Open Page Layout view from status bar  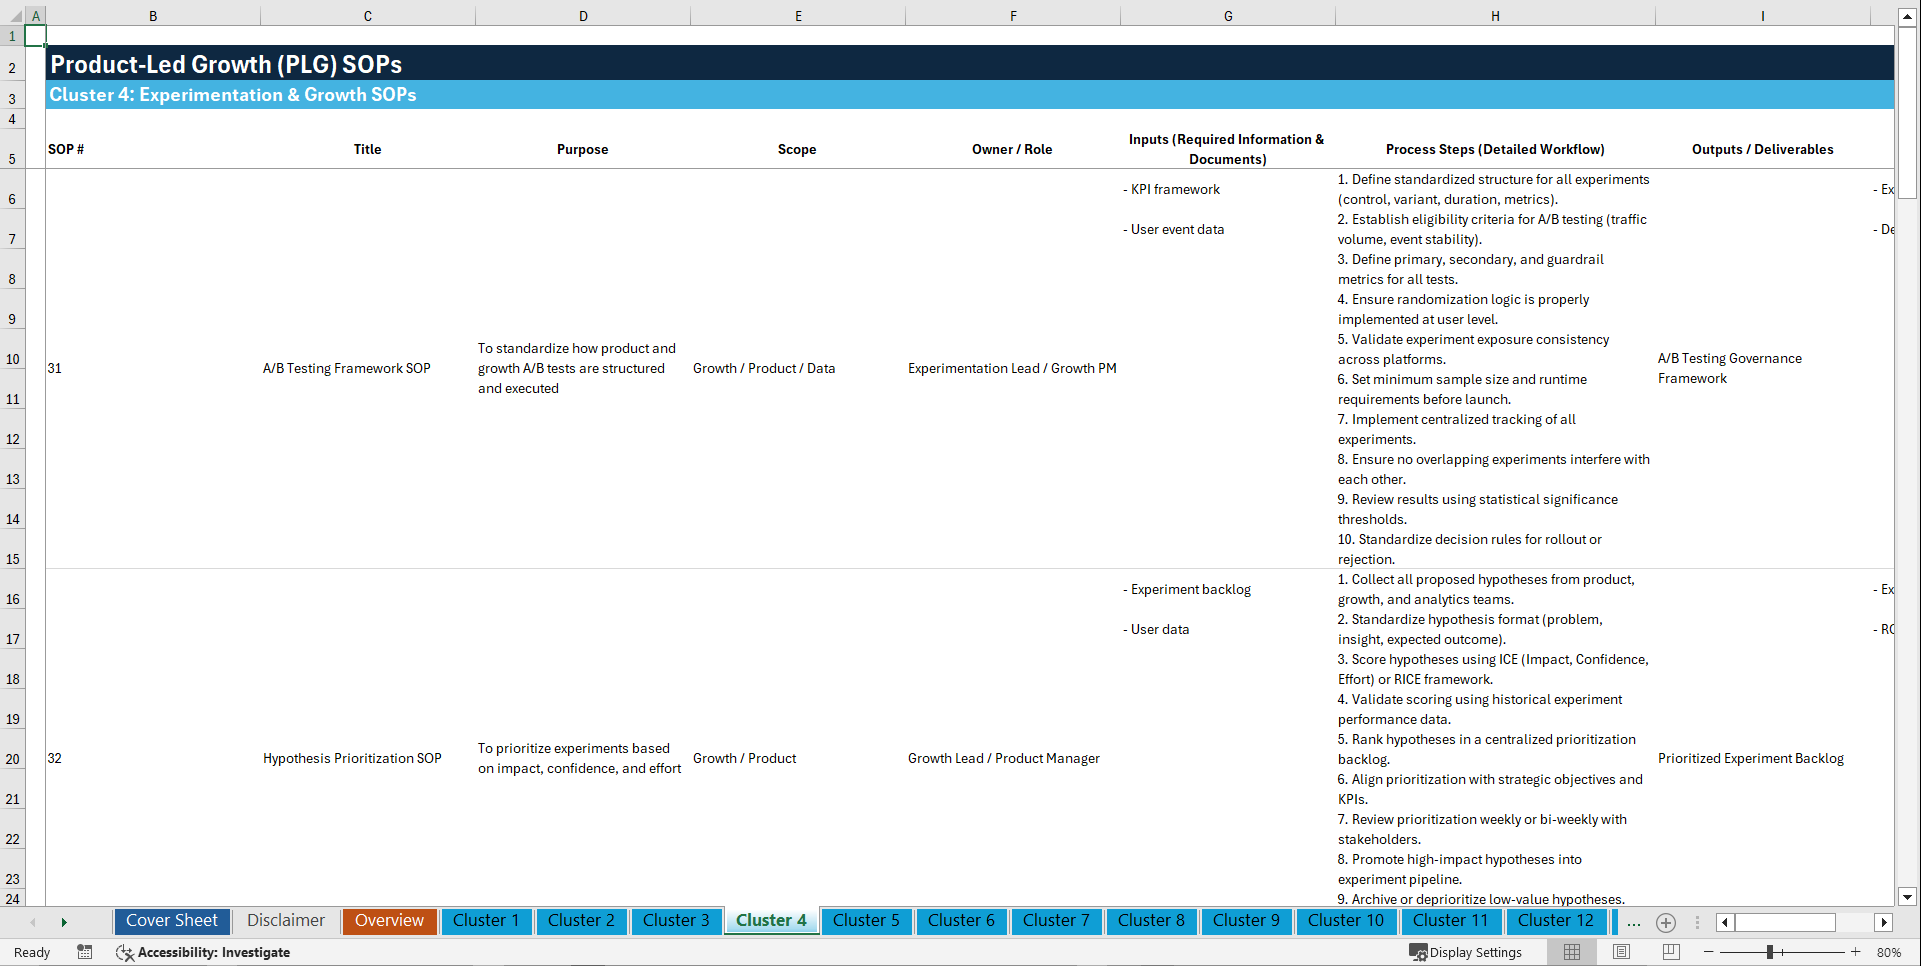pos(1621,952)
